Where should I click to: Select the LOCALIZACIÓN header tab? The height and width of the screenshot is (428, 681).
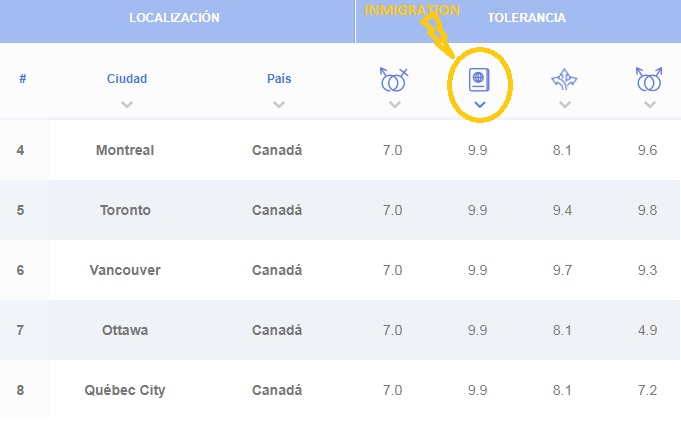click(x=174, y=18)
